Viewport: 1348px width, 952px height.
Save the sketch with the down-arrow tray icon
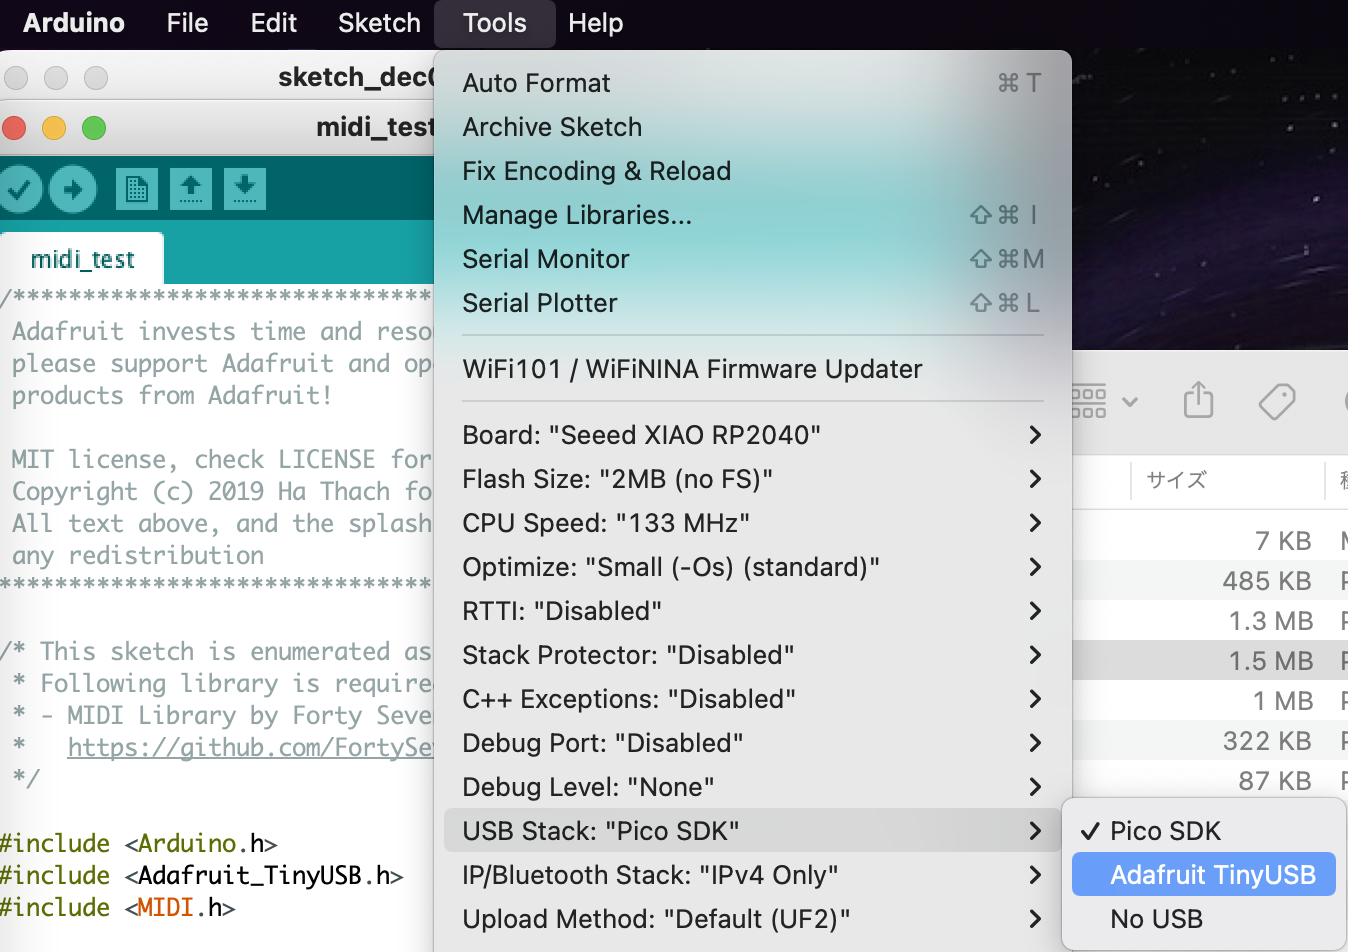tap(244, 188)
